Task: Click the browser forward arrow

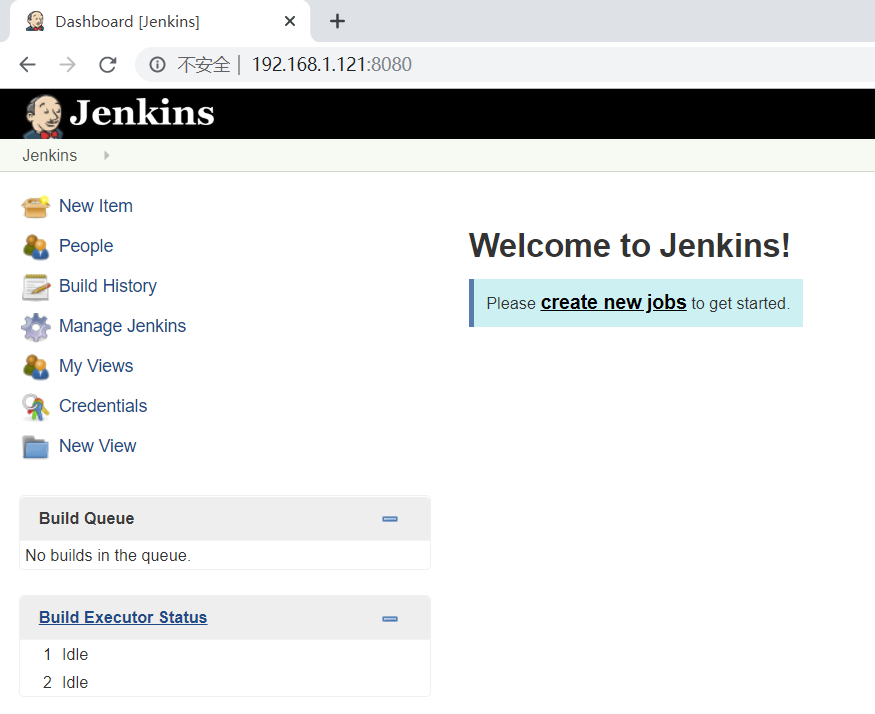Action: [68, 65]
